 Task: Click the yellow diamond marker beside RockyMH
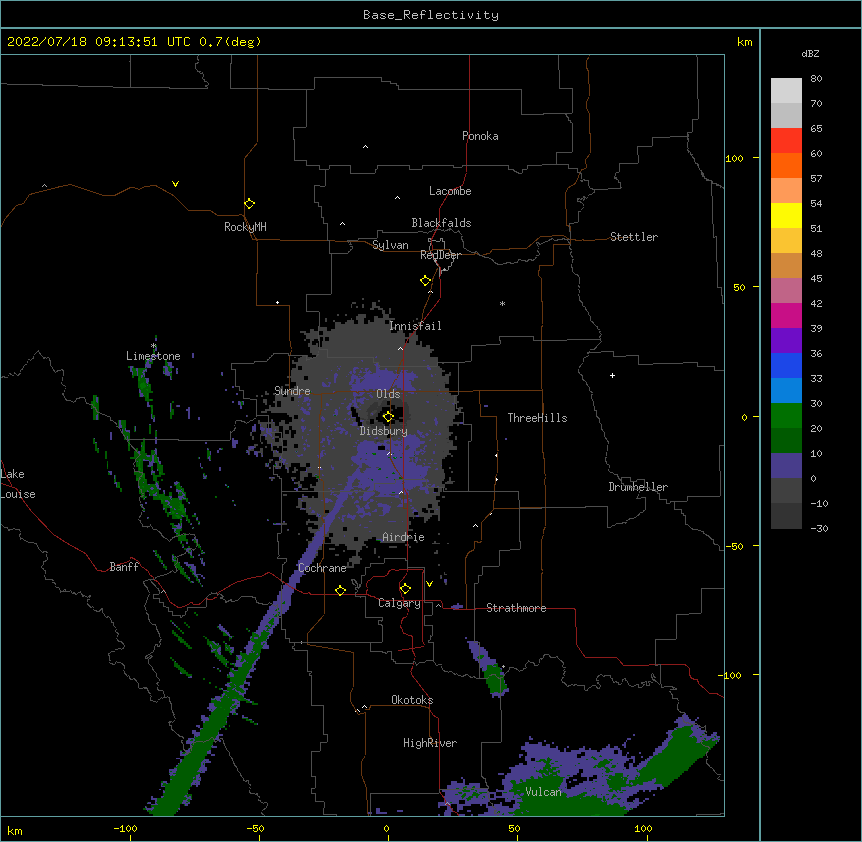pos(249,203)
